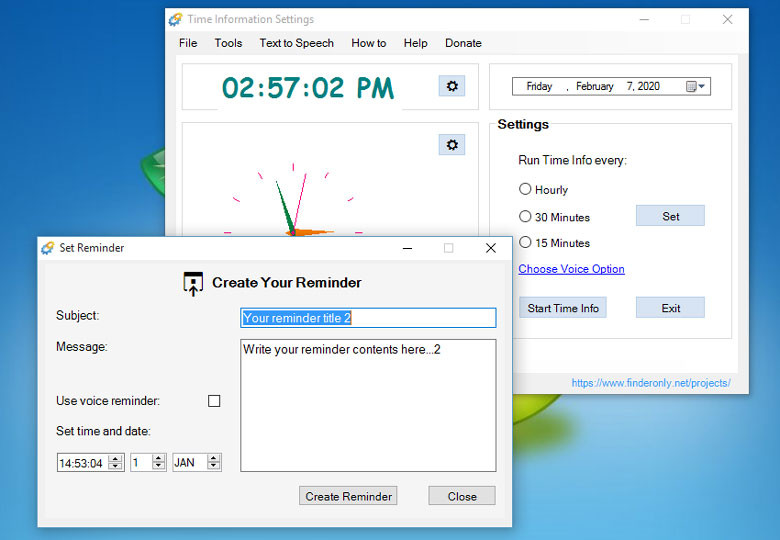Open the How to menu

[x=369, y=43]
